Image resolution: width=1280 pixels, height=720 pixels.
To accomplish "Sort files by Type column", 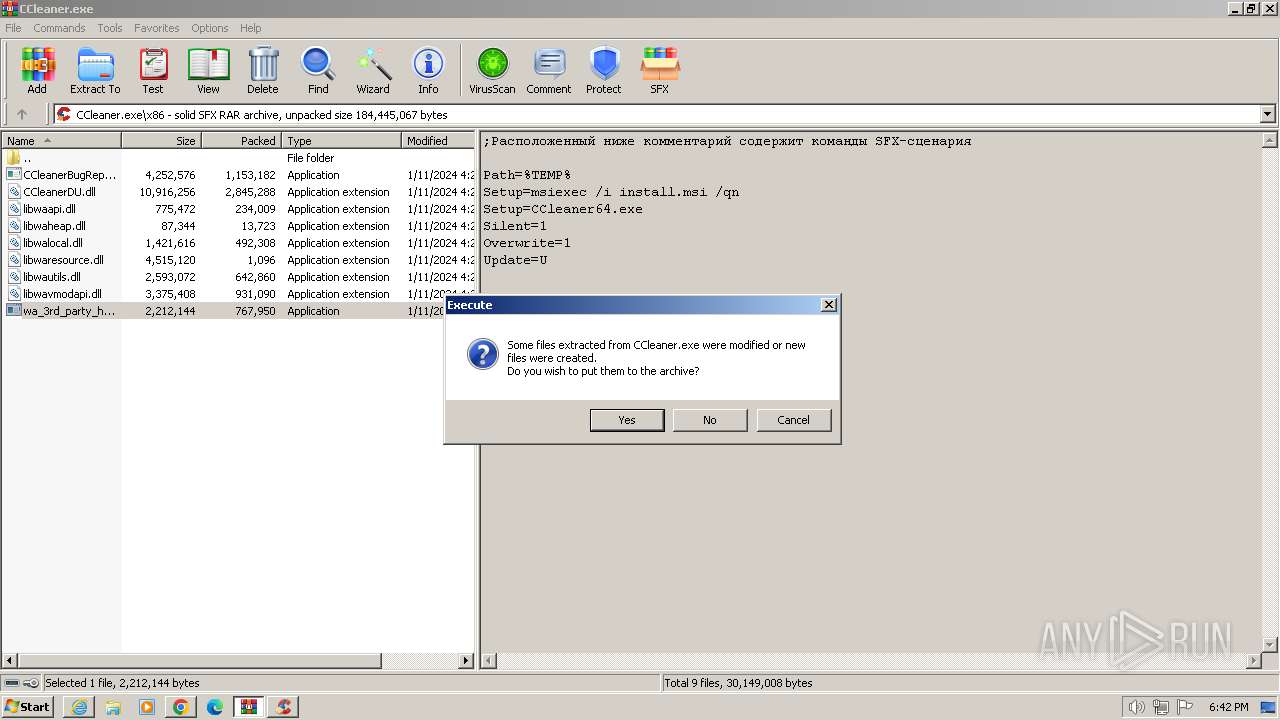I will point(341,141).
